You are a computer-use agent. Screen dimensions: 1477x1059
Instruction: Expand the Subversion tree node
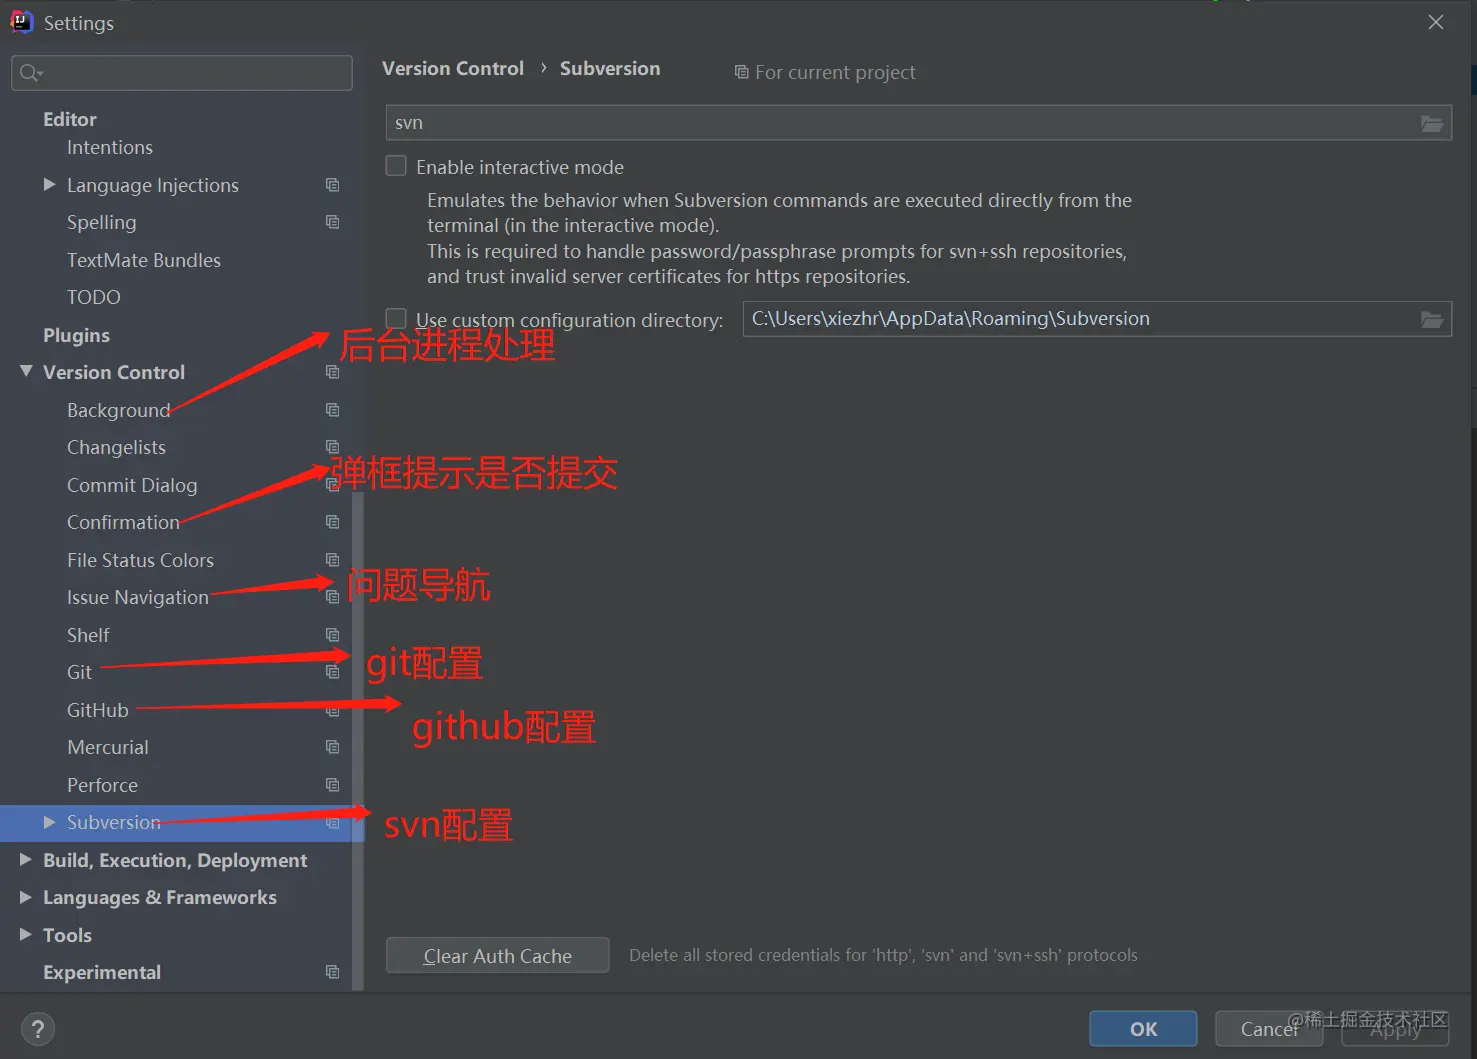coord(49,822)
